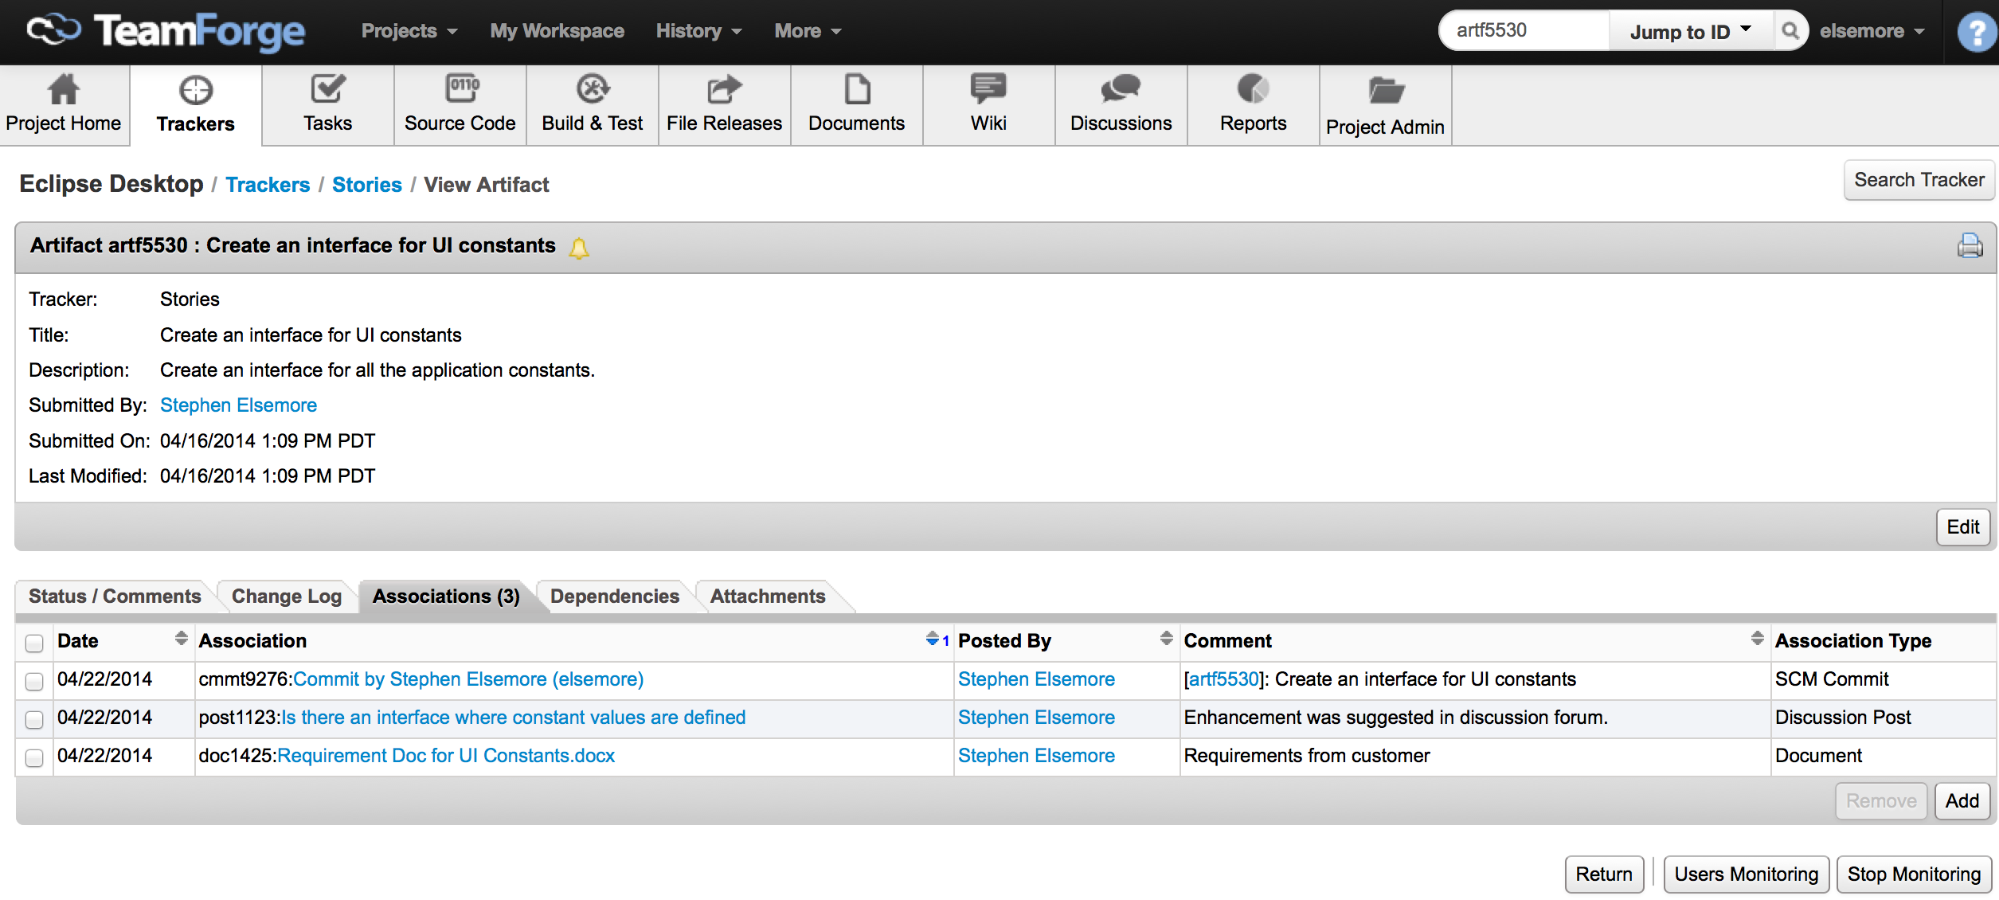This screenshot has height=900, width=1999.
Task: Switch to the Dependencies tab
Action: coord(614,597)
